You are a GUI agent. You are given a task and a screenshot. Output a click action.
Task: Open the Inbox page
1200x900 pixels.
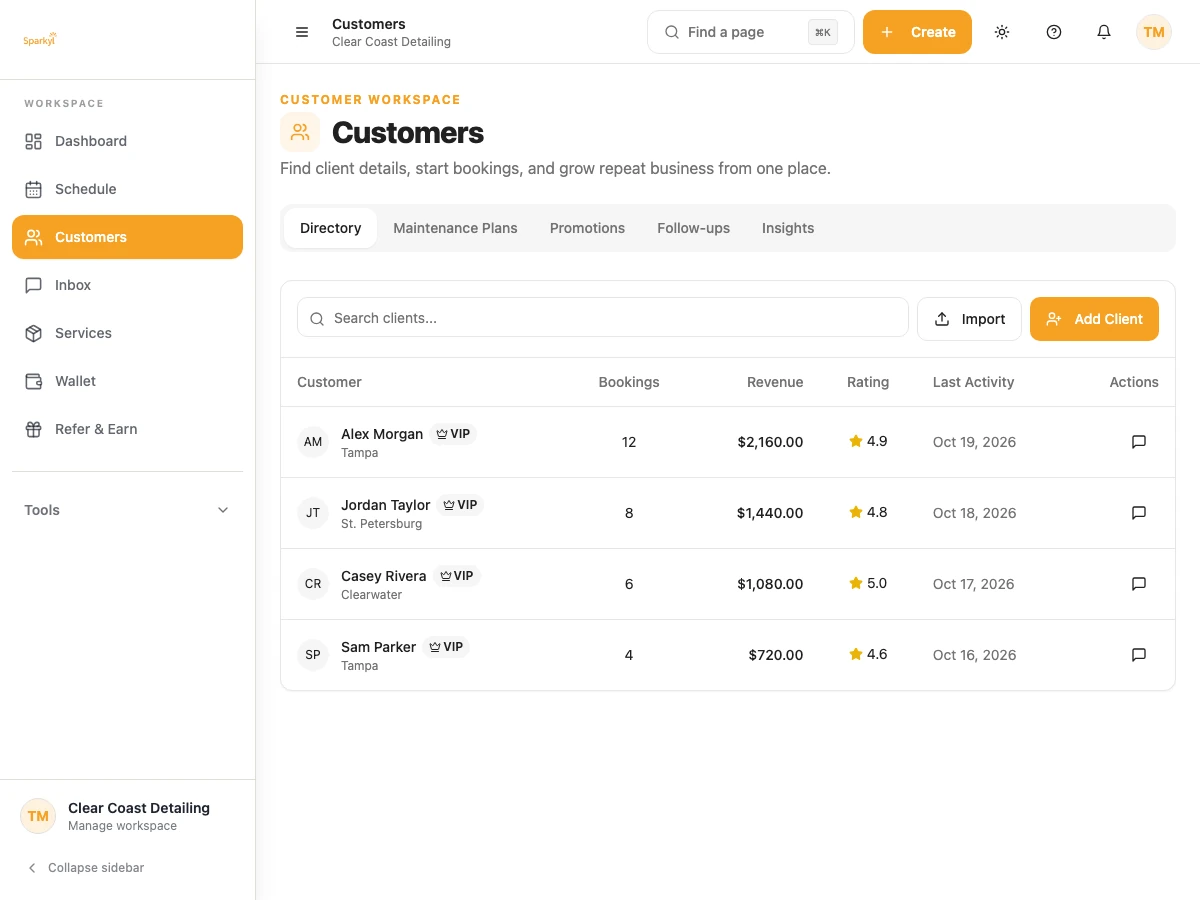127,285
